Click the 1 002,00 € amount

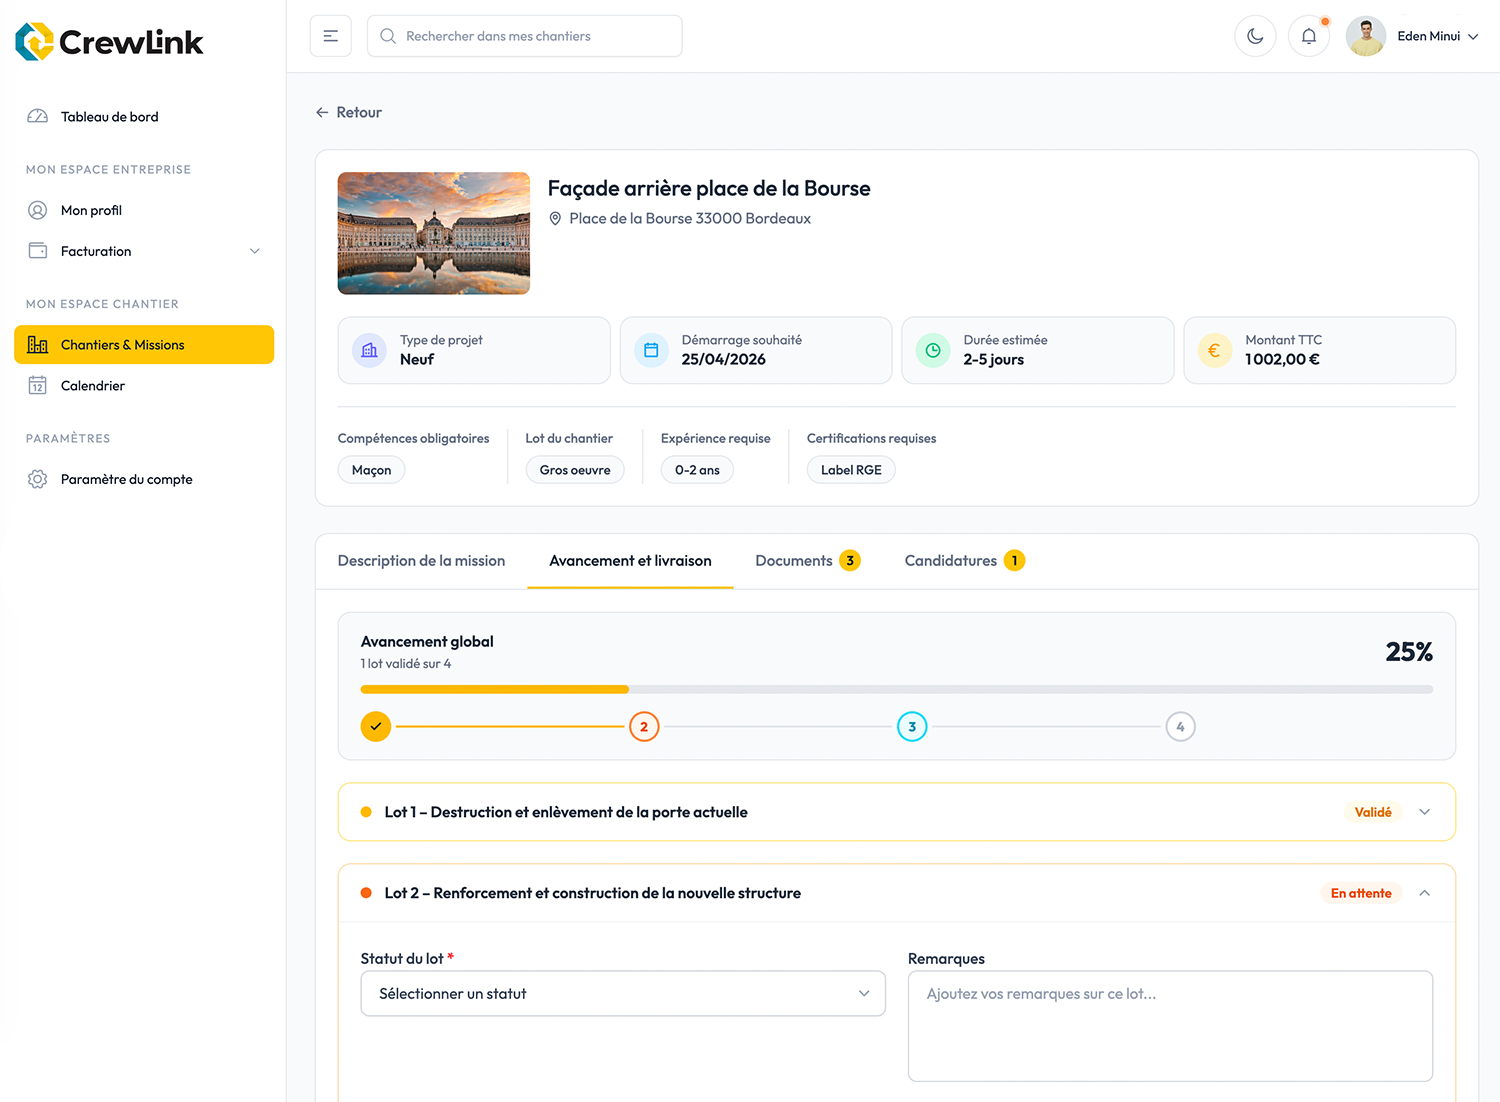pos(1282,360)
